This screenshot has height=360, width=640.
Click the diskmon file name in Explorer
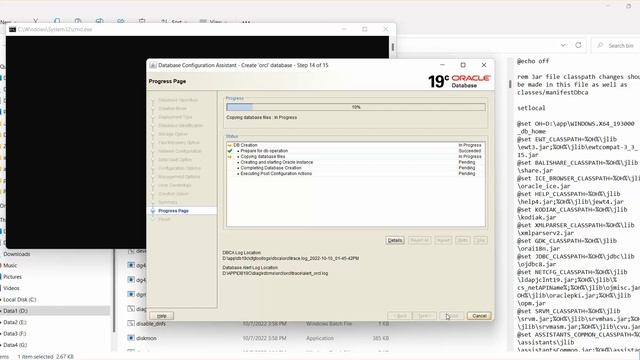[146, 338]
